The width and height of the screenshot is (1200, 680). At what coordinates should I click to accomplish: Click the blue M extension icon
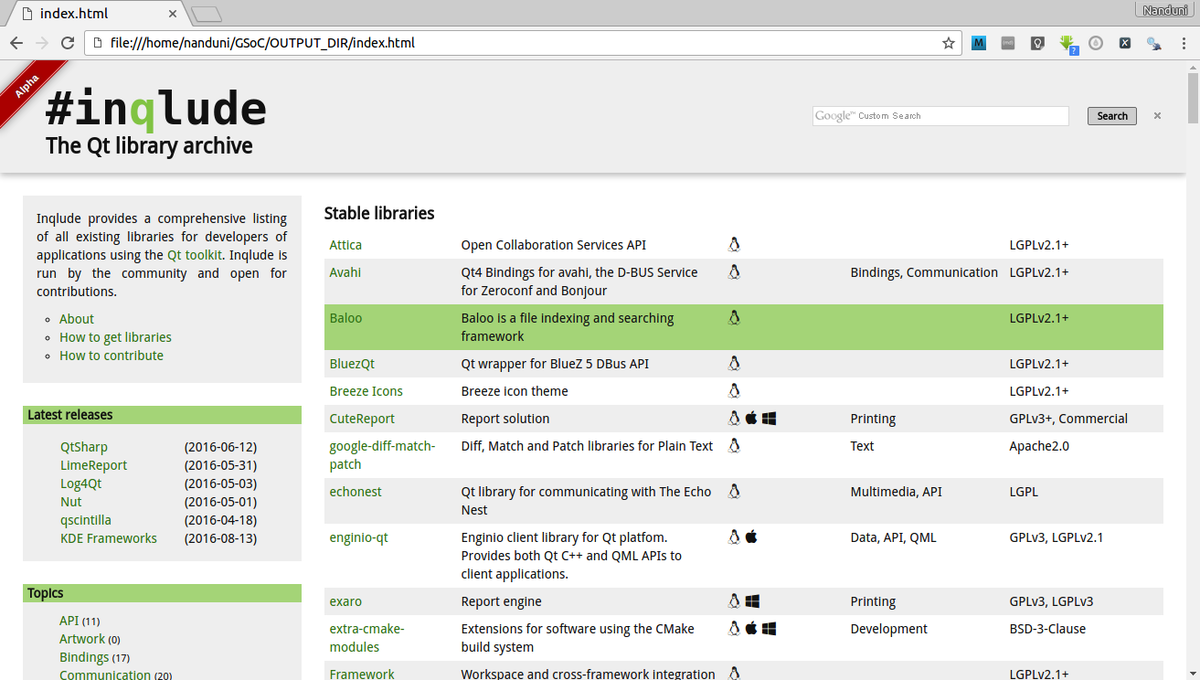[x=979, y=43]
